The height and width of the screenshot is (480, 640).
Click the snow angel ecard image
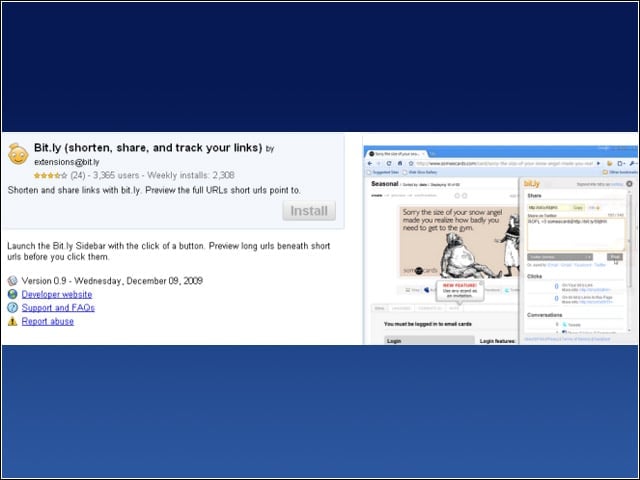pos(459,242)
